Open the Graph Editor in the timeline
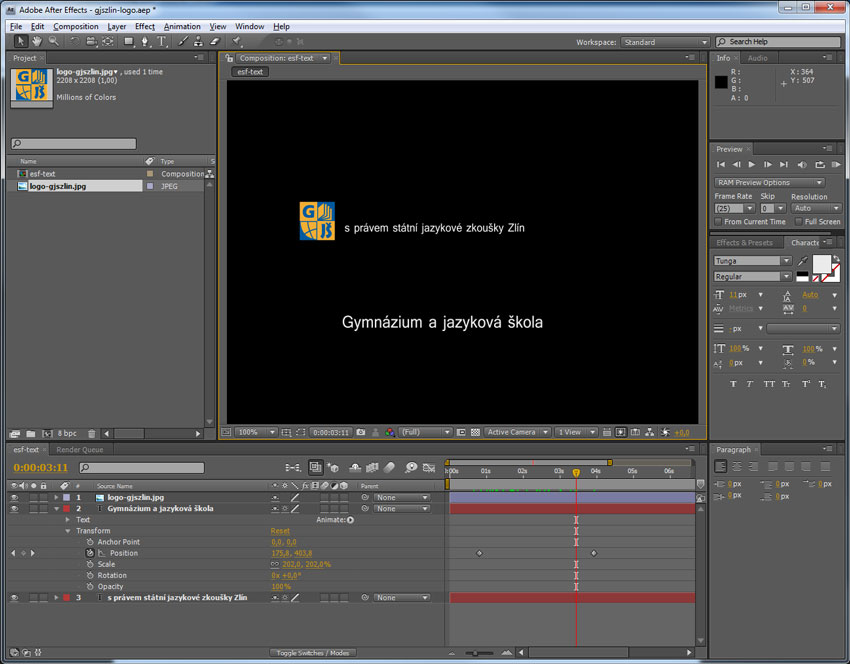 tap(429, 467)
